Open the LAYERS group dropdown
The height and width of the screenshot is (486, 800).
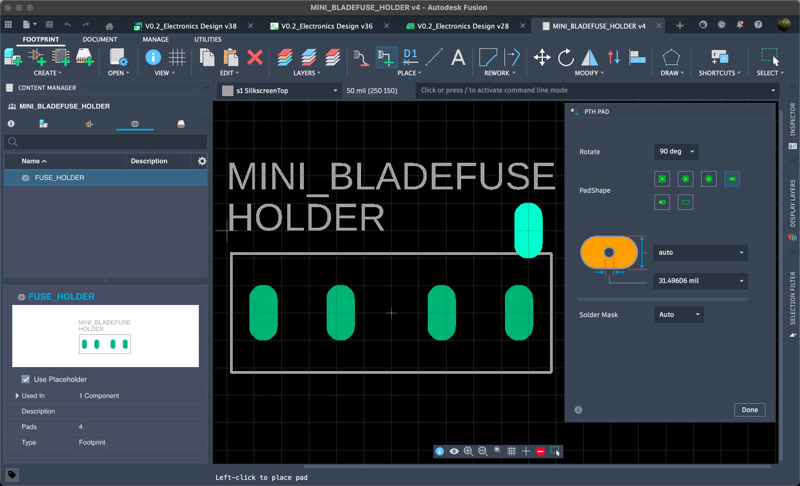pos(307,73)
